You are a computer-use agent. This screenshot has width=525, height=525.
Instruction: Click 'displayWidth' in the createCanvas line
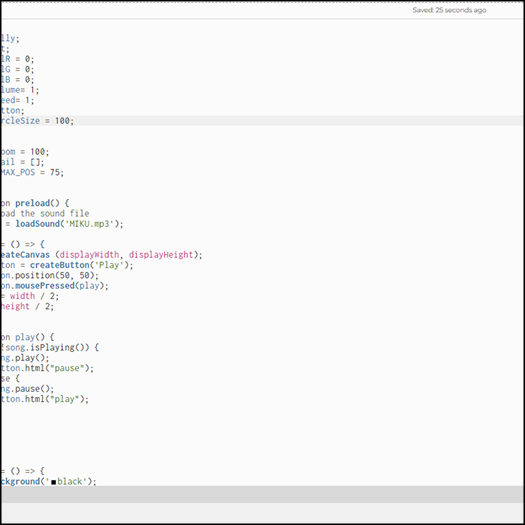(89, 255)
